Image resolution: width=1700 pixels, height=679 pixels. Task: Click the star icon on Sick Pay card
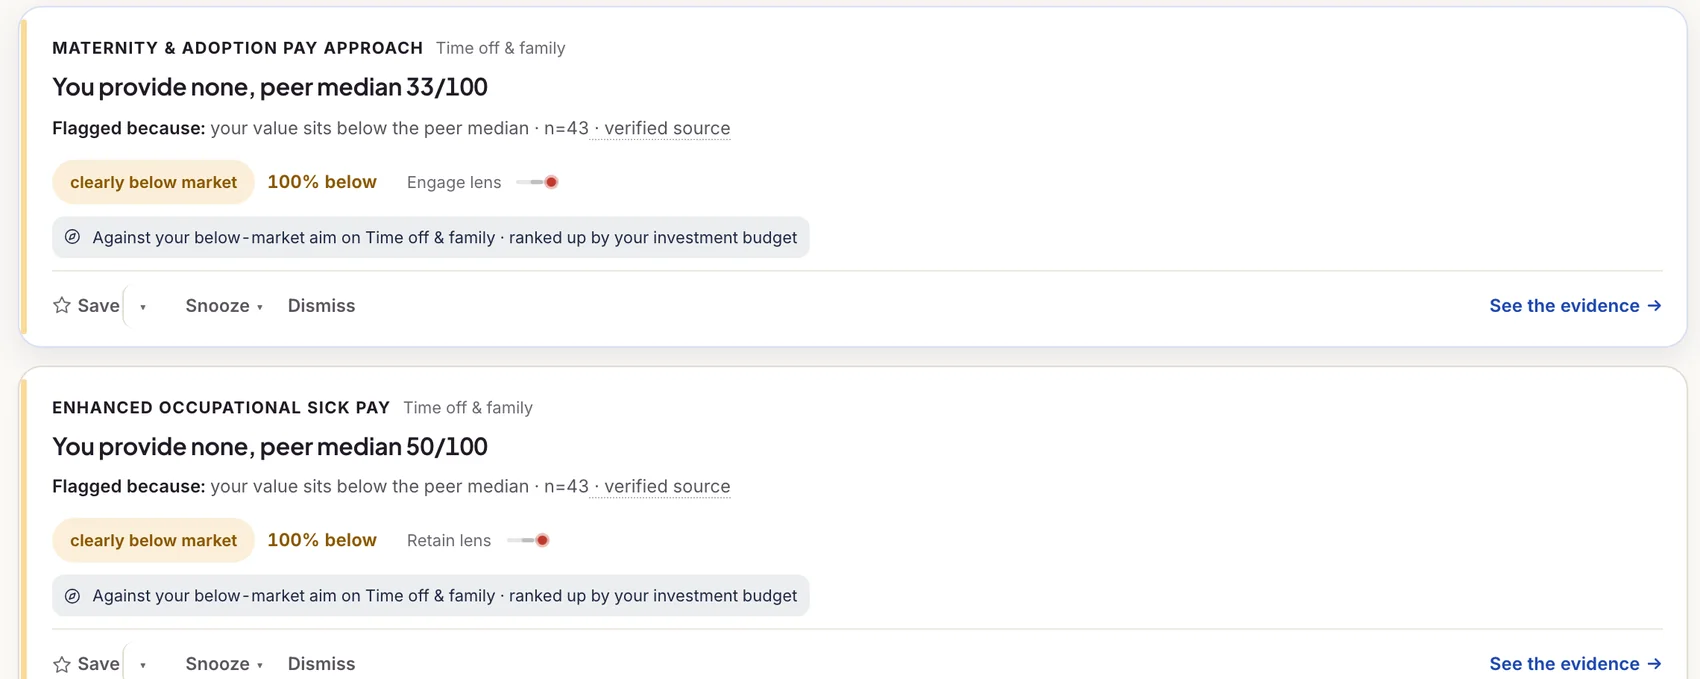click(x=62, y=664)
